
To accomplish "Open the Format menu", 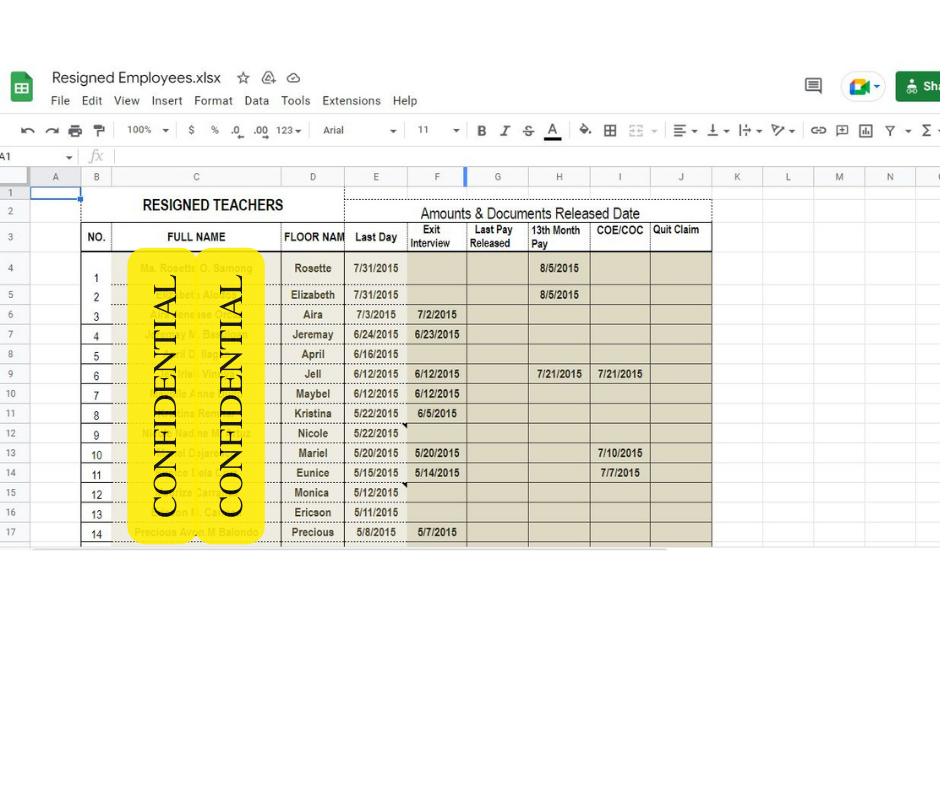I will [213, 101].
